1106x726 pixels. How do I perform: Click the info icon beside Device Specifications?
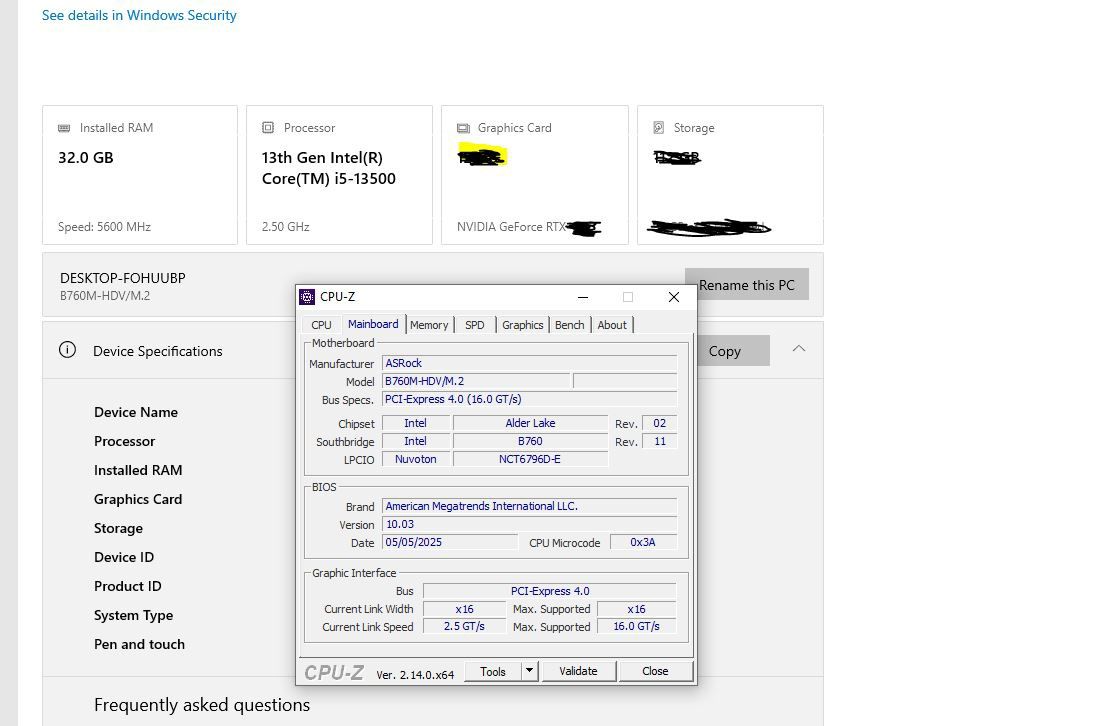(x=68, y=350)
